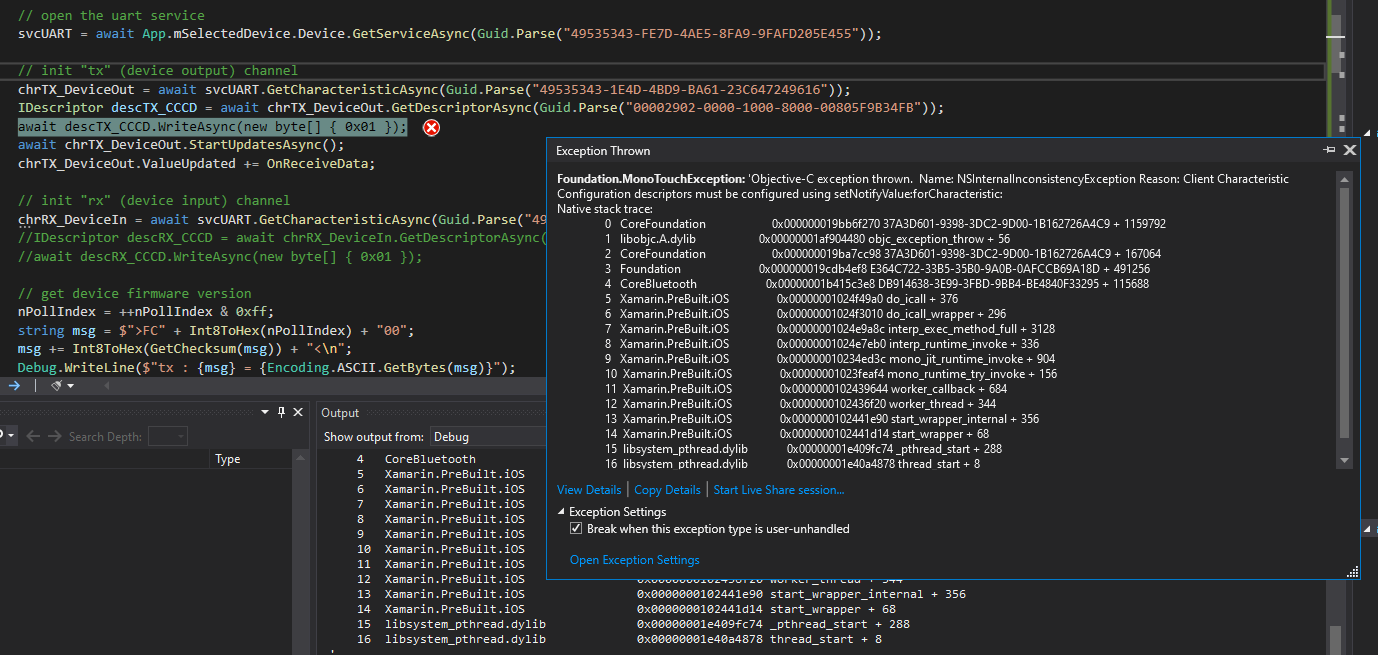Image resolution: width=1378 pixels, height=655 pixels.
Task: Click 'start_wrapper_internal + 356' in Output
Action: (x=868, y=594)
